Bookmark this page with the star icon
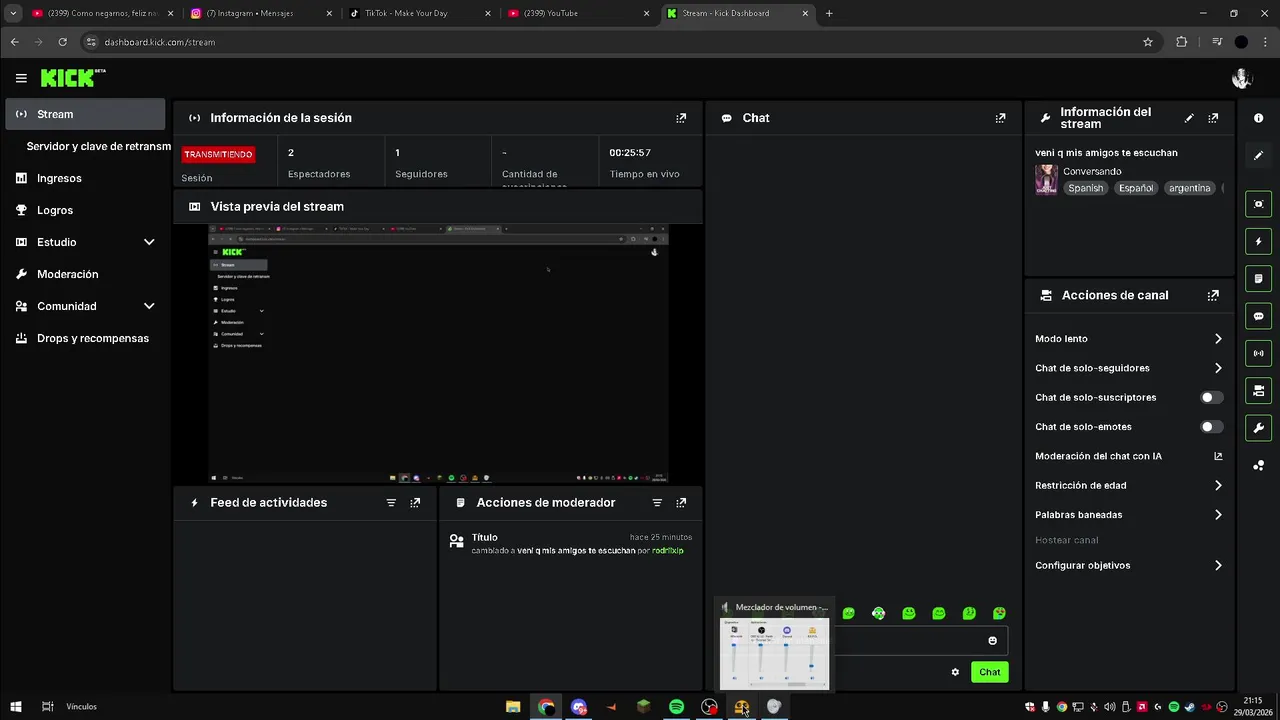 (1148, 42)
